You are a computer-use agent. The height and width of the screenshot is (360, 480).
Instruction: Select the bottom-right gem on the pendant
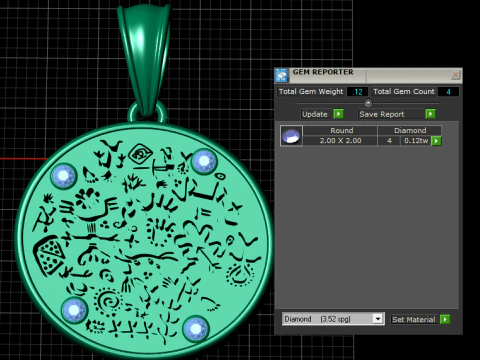[x=196, y=328]
